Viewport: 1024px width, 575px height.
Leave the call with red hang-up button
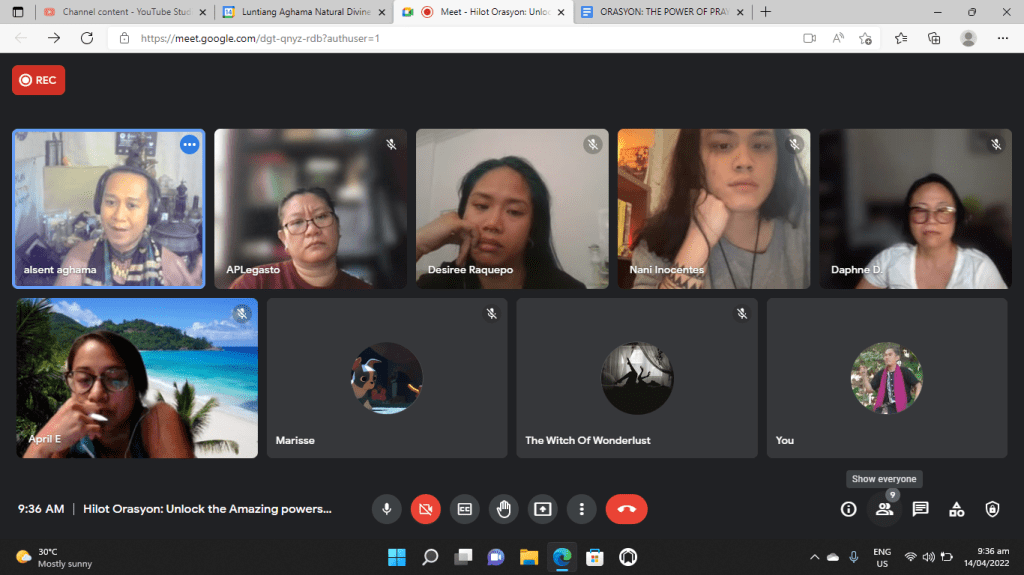point(626,509)
